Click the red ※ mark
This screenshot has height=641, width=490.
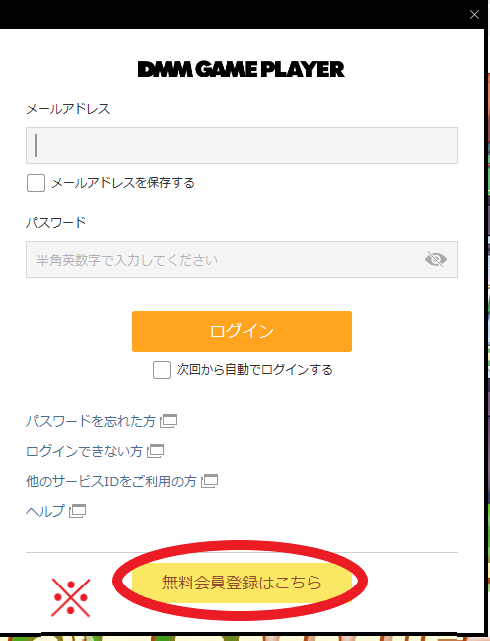click(x=71, y=598)
